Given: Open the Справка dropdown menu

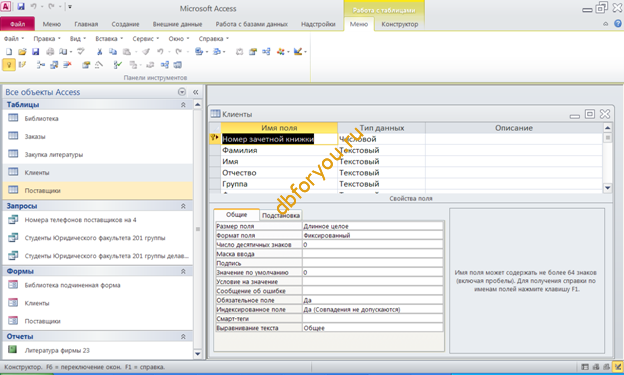Looking at the screenshot, I should click(x=214, y=39).
